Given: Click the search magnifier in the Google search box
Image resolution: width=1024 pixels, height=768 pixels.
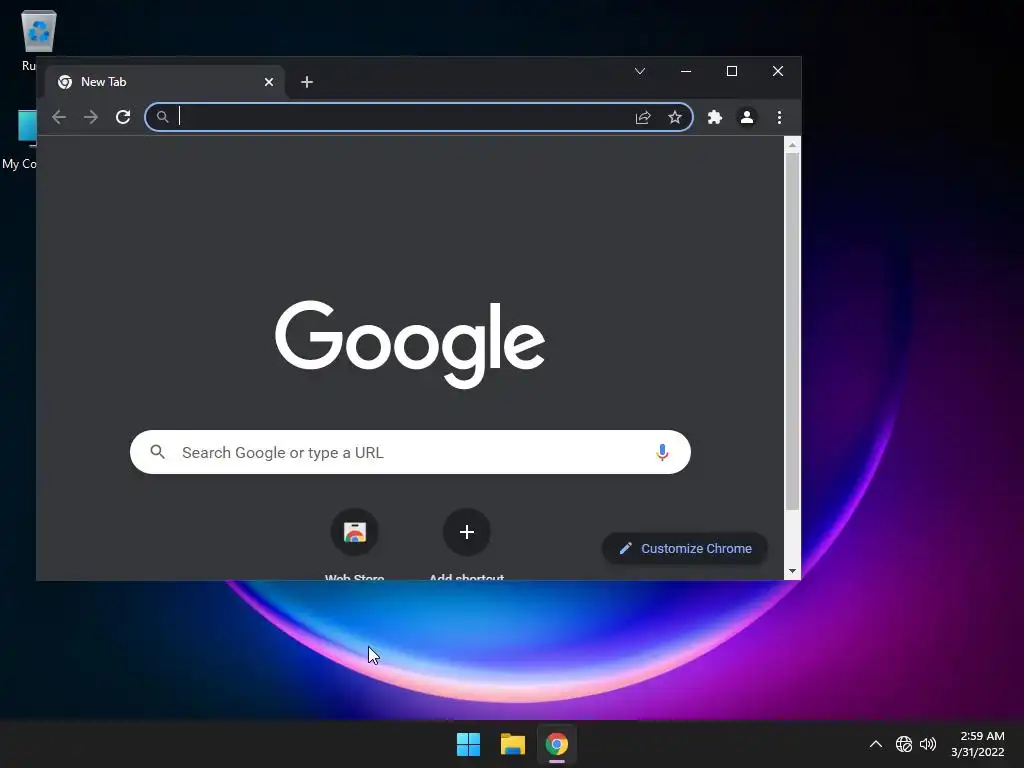Looking at the screenshot, I should click(x=157, y=451).
